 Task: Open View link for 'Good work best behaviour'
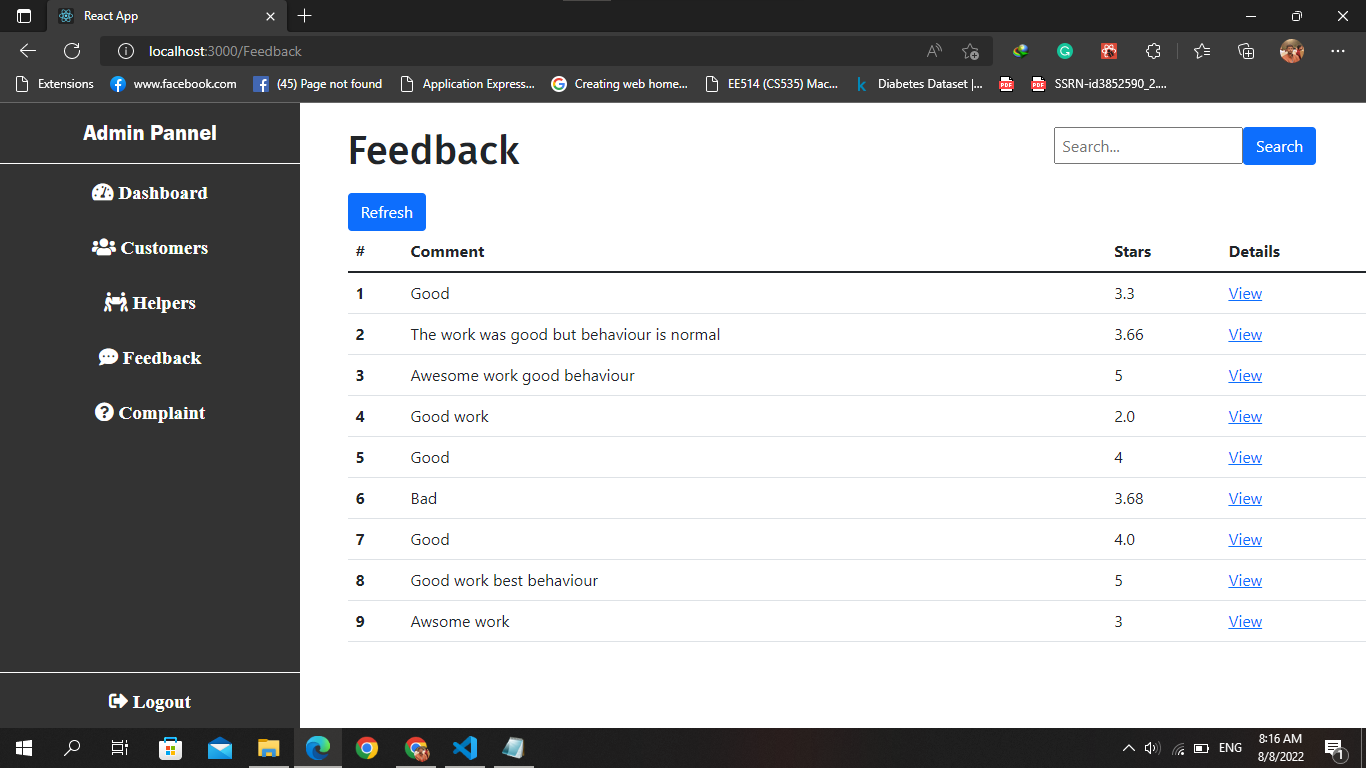1245,580
